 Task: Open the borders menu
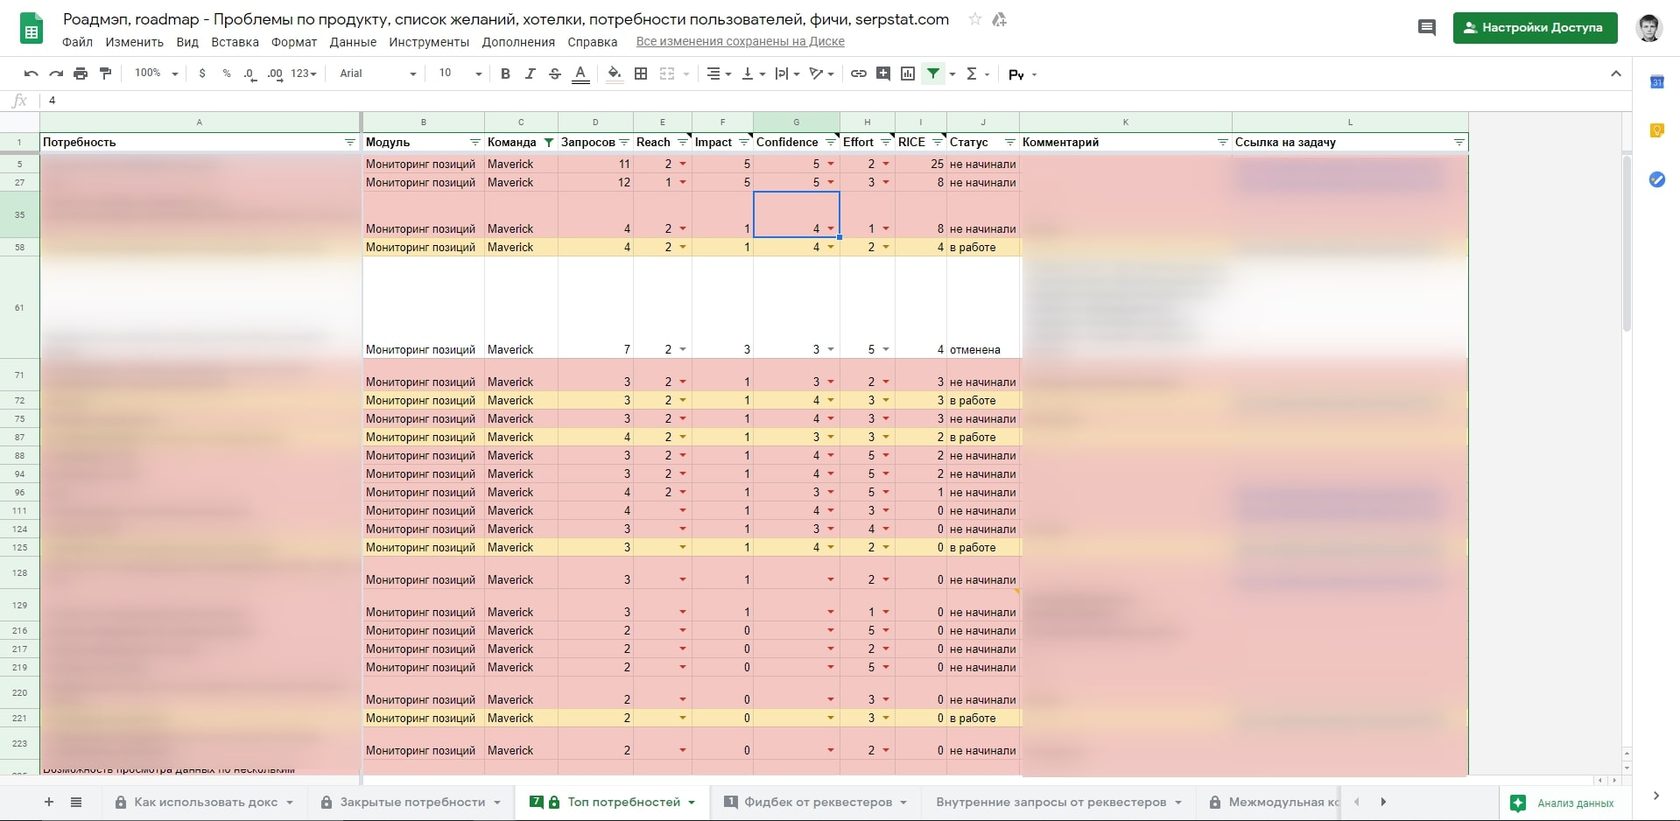pos(641,74)
